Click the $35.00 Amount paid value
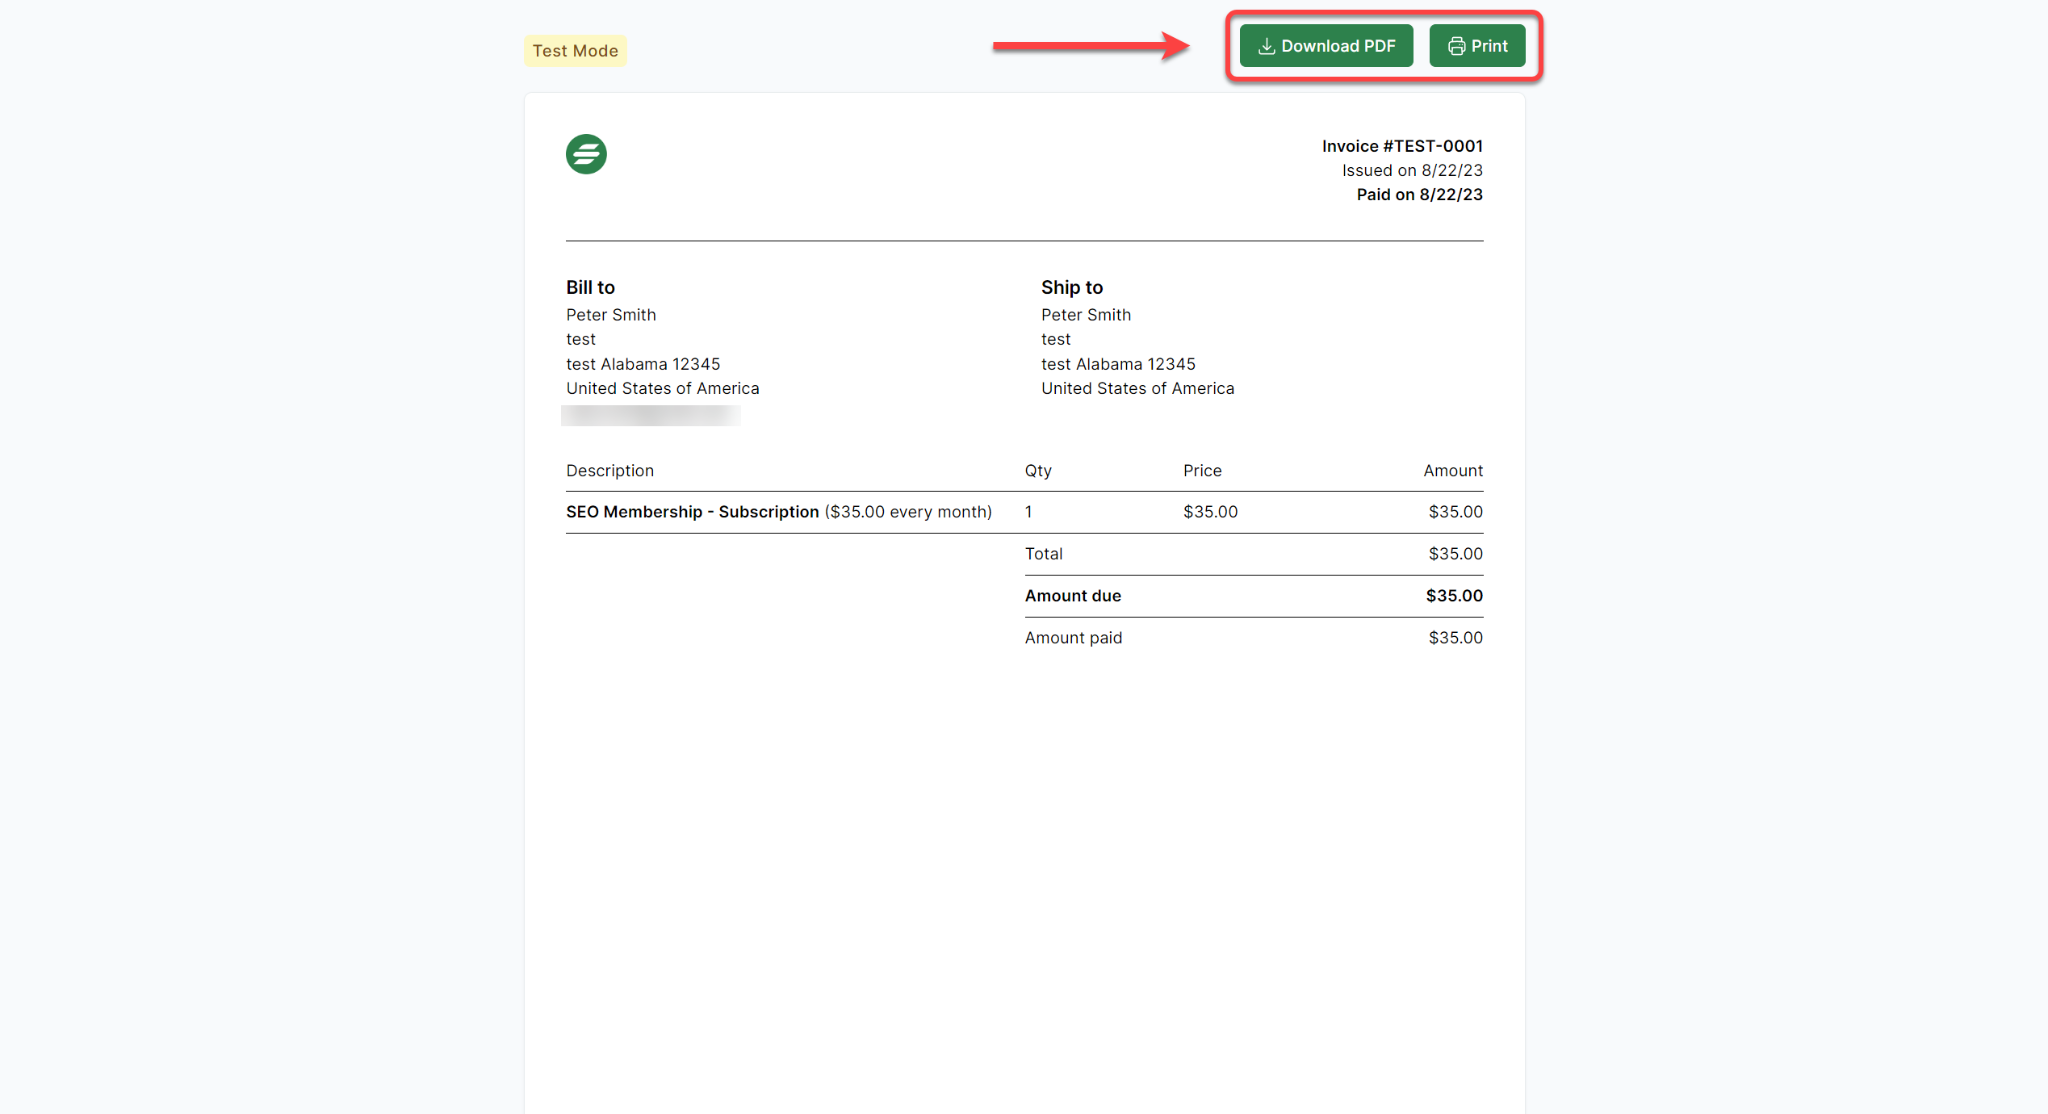 (x=1455, y=638)
